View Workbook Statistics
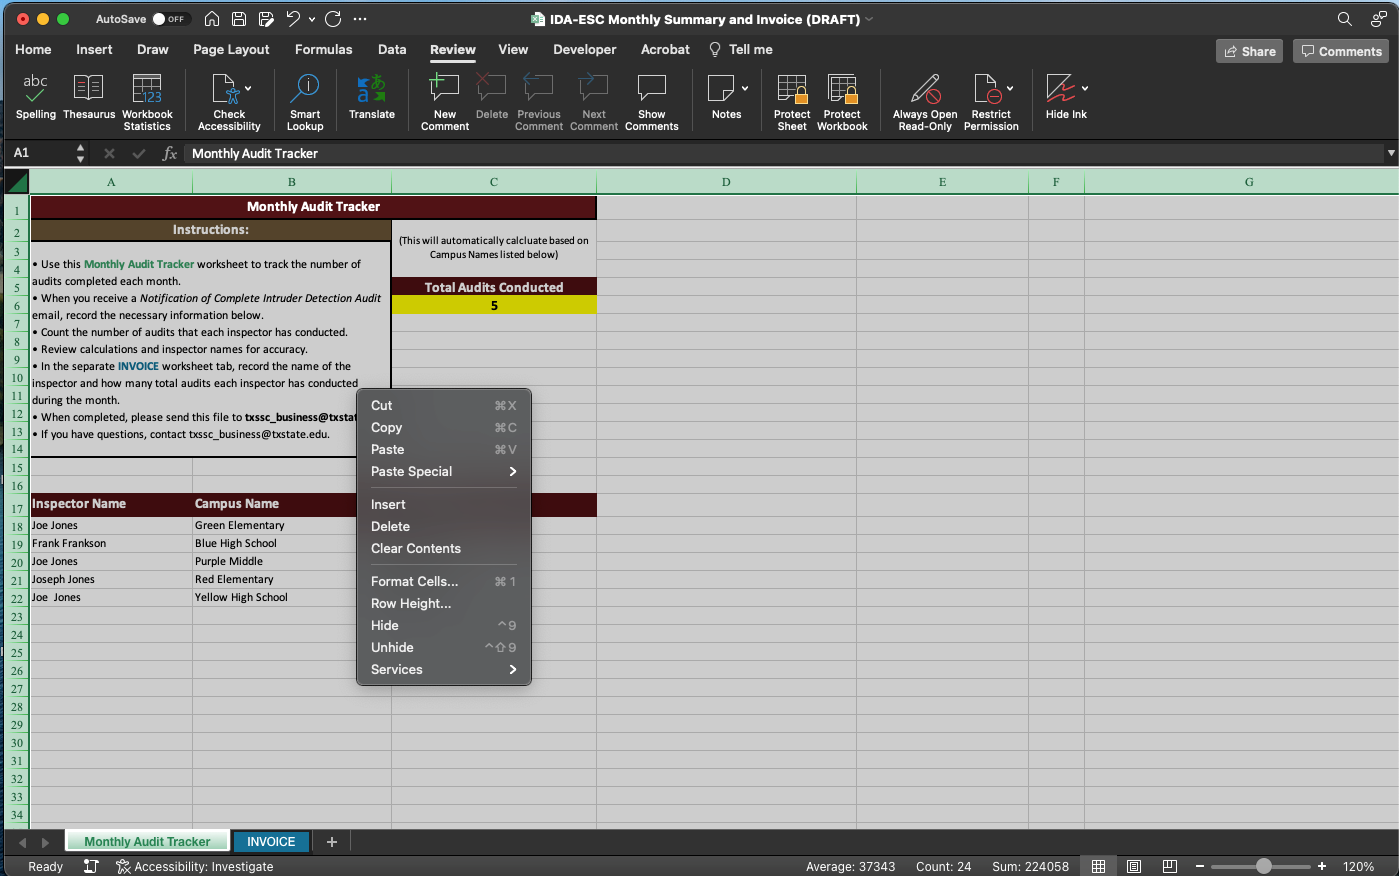The width and height of the screenshot is (1399, 876). (147, 95)
